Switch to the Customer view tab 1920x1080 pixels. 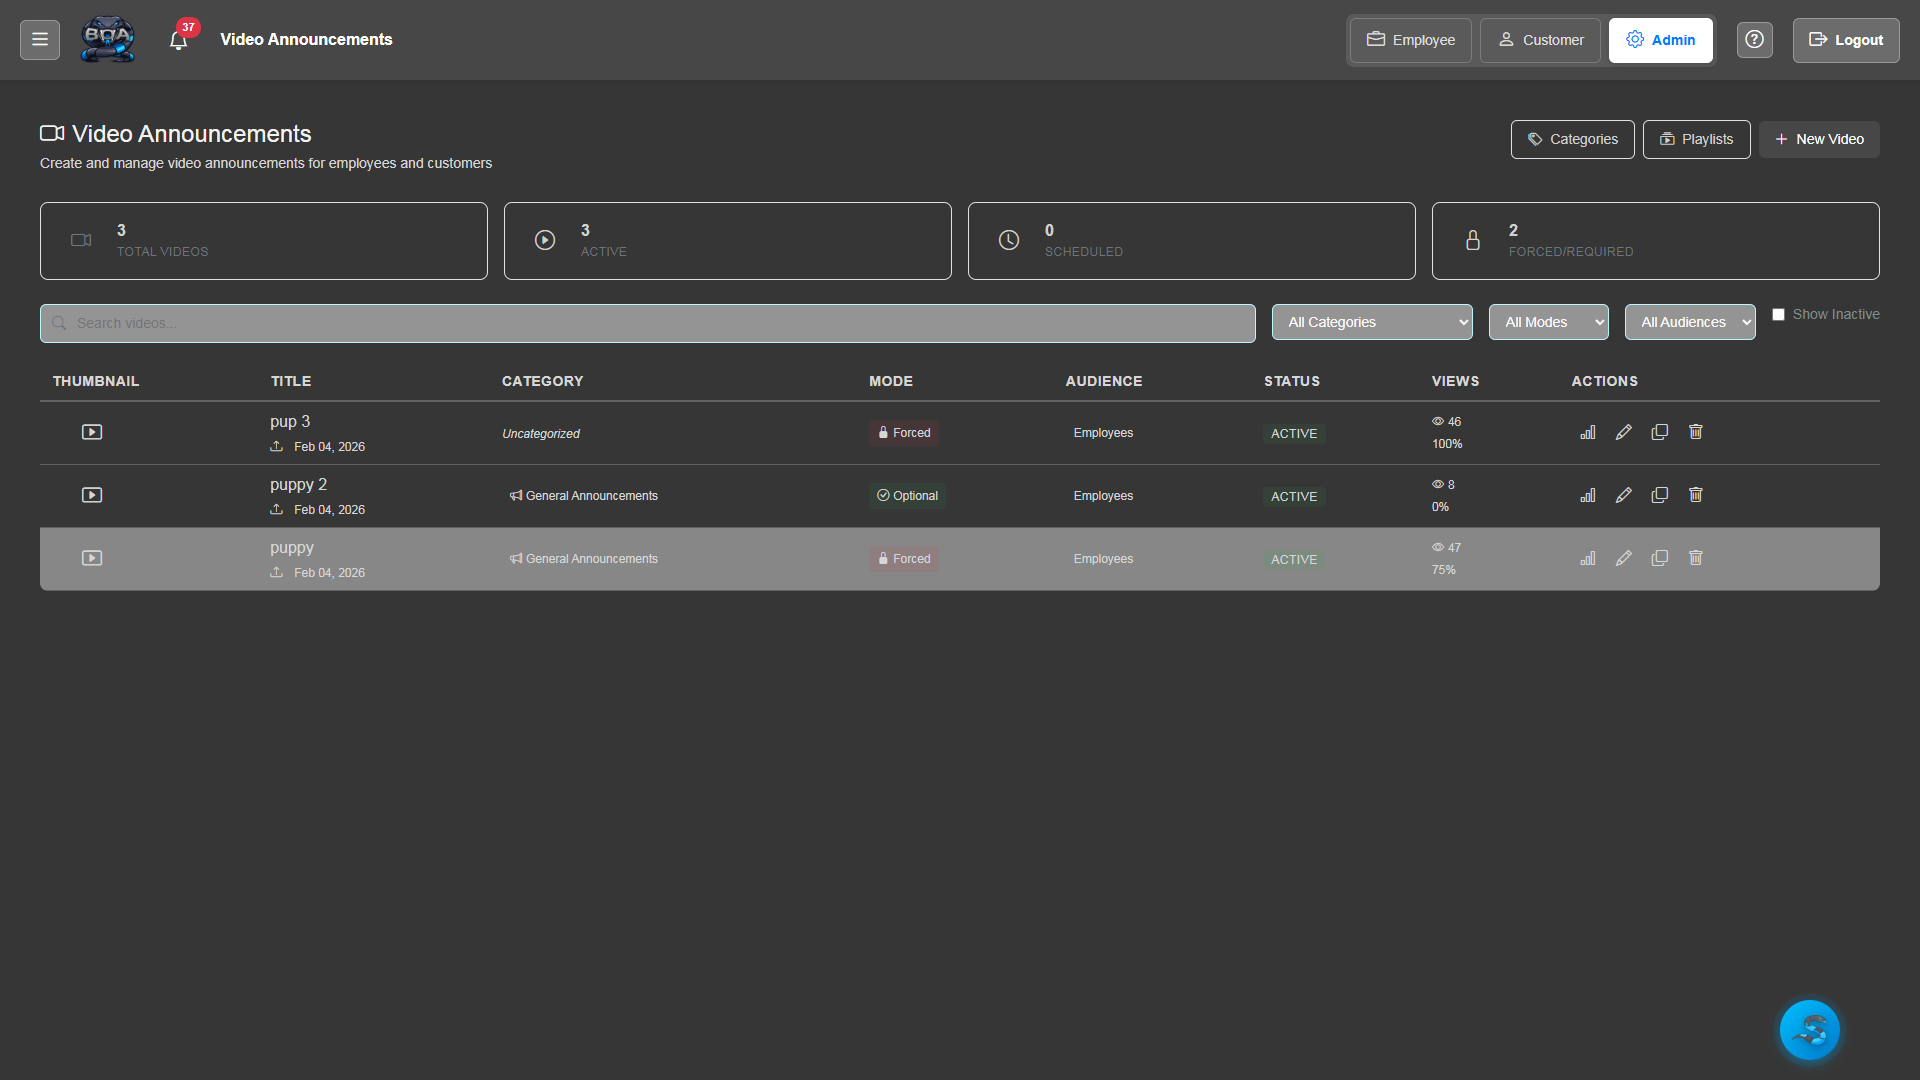[x=1540, y=40]
